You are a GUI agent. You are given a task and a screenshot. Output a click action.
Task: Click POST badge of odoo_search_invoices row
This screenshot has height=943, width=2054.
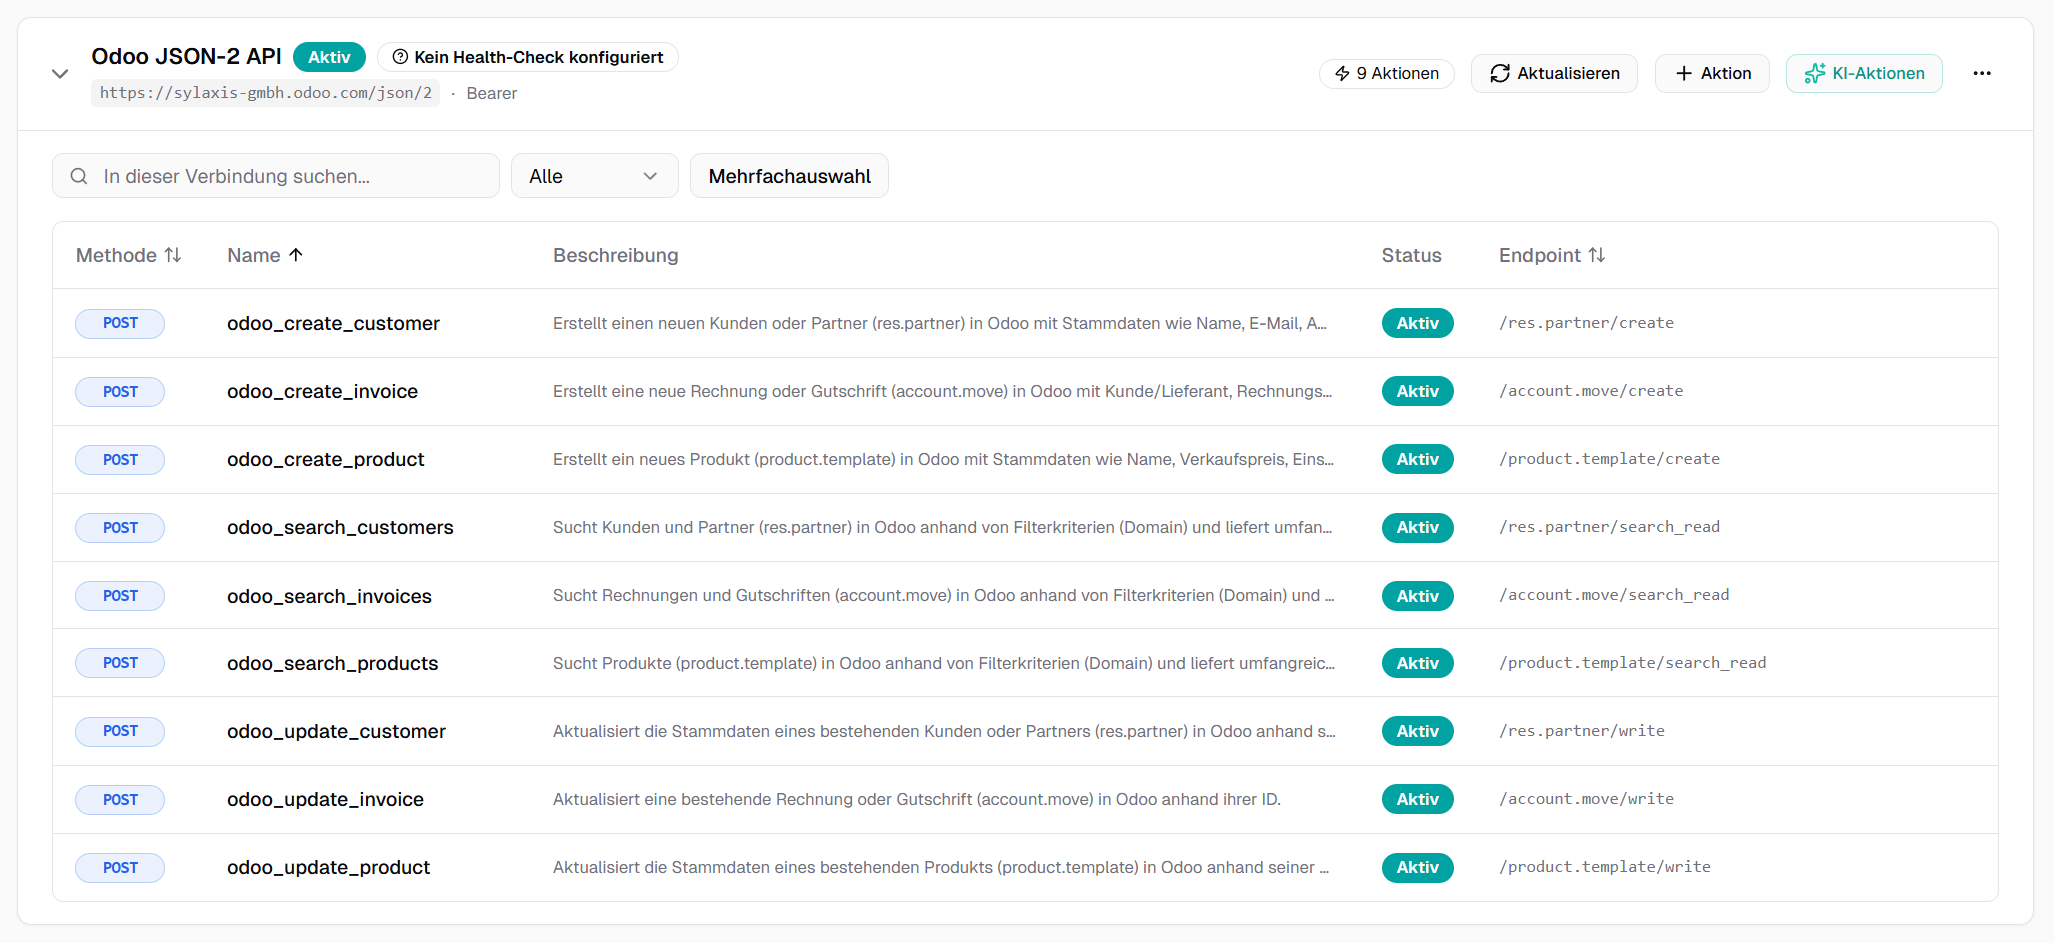coord(120,596)
